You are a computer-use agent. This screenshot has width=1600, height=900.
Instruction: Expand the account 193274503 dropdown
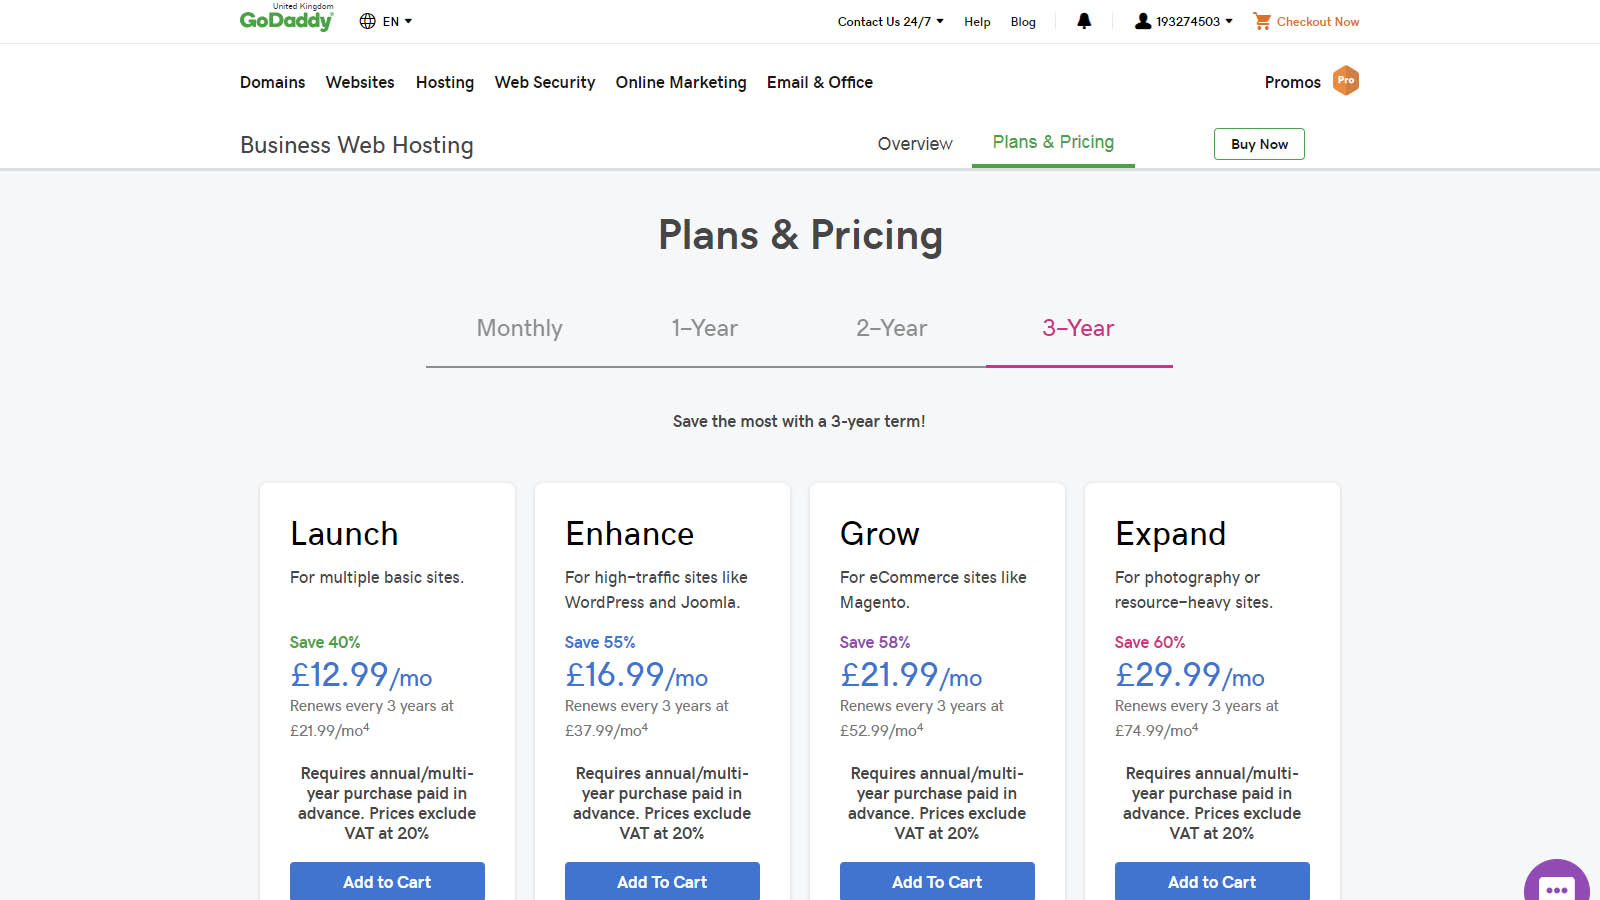[1190, 21]
